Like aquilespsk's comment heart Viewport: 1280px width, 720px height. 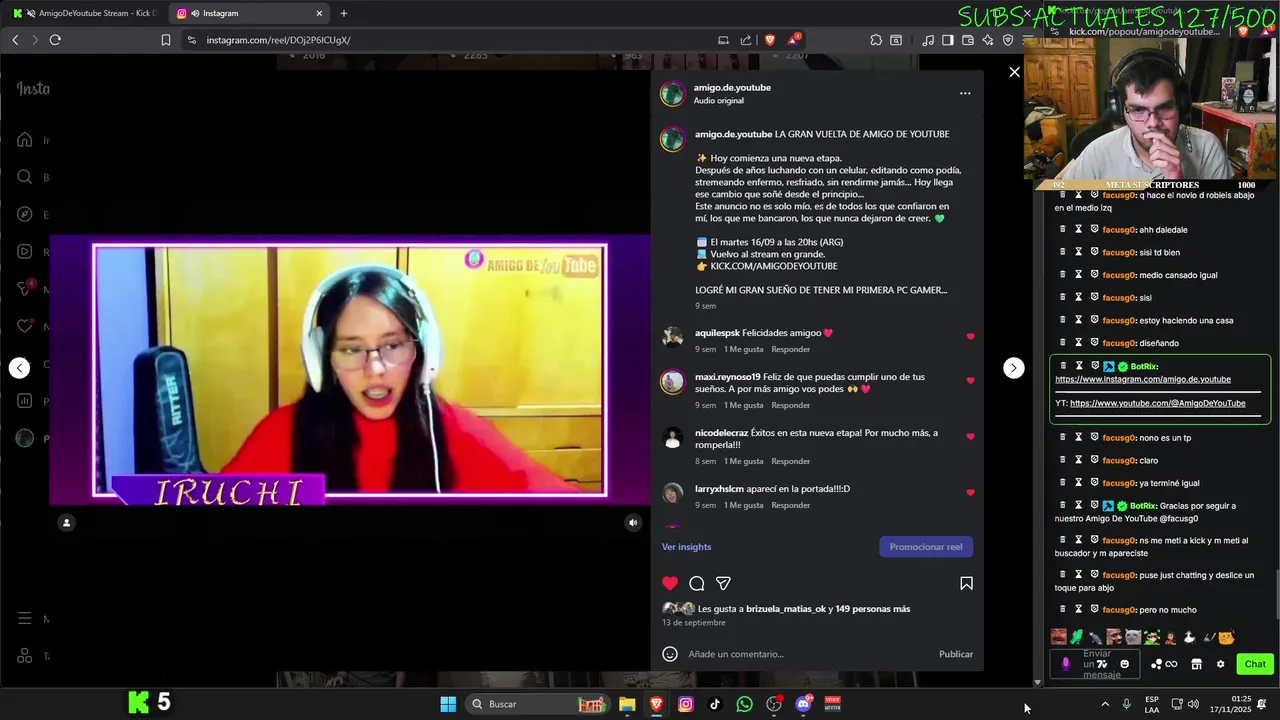coord(970,337)
